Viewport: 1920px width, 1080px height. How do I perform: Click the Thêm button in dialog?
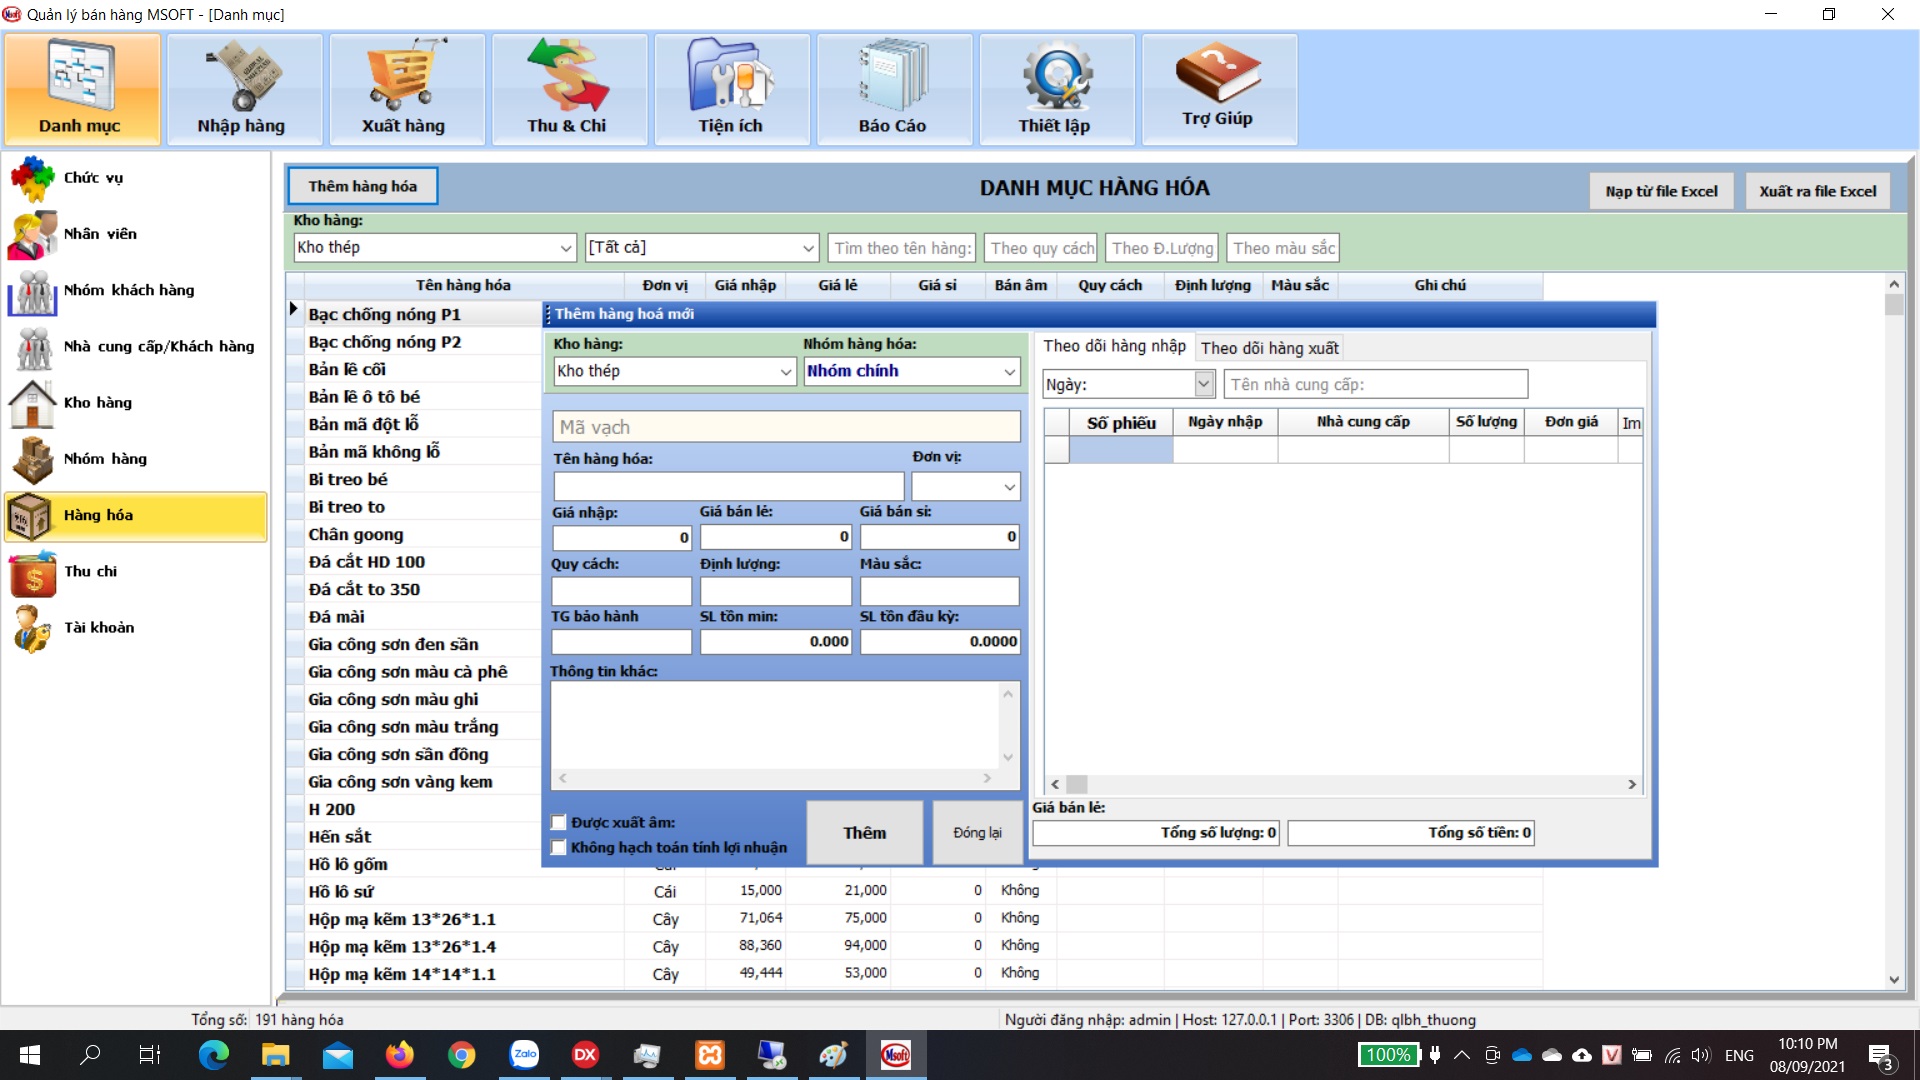click(x=864, y=833)
